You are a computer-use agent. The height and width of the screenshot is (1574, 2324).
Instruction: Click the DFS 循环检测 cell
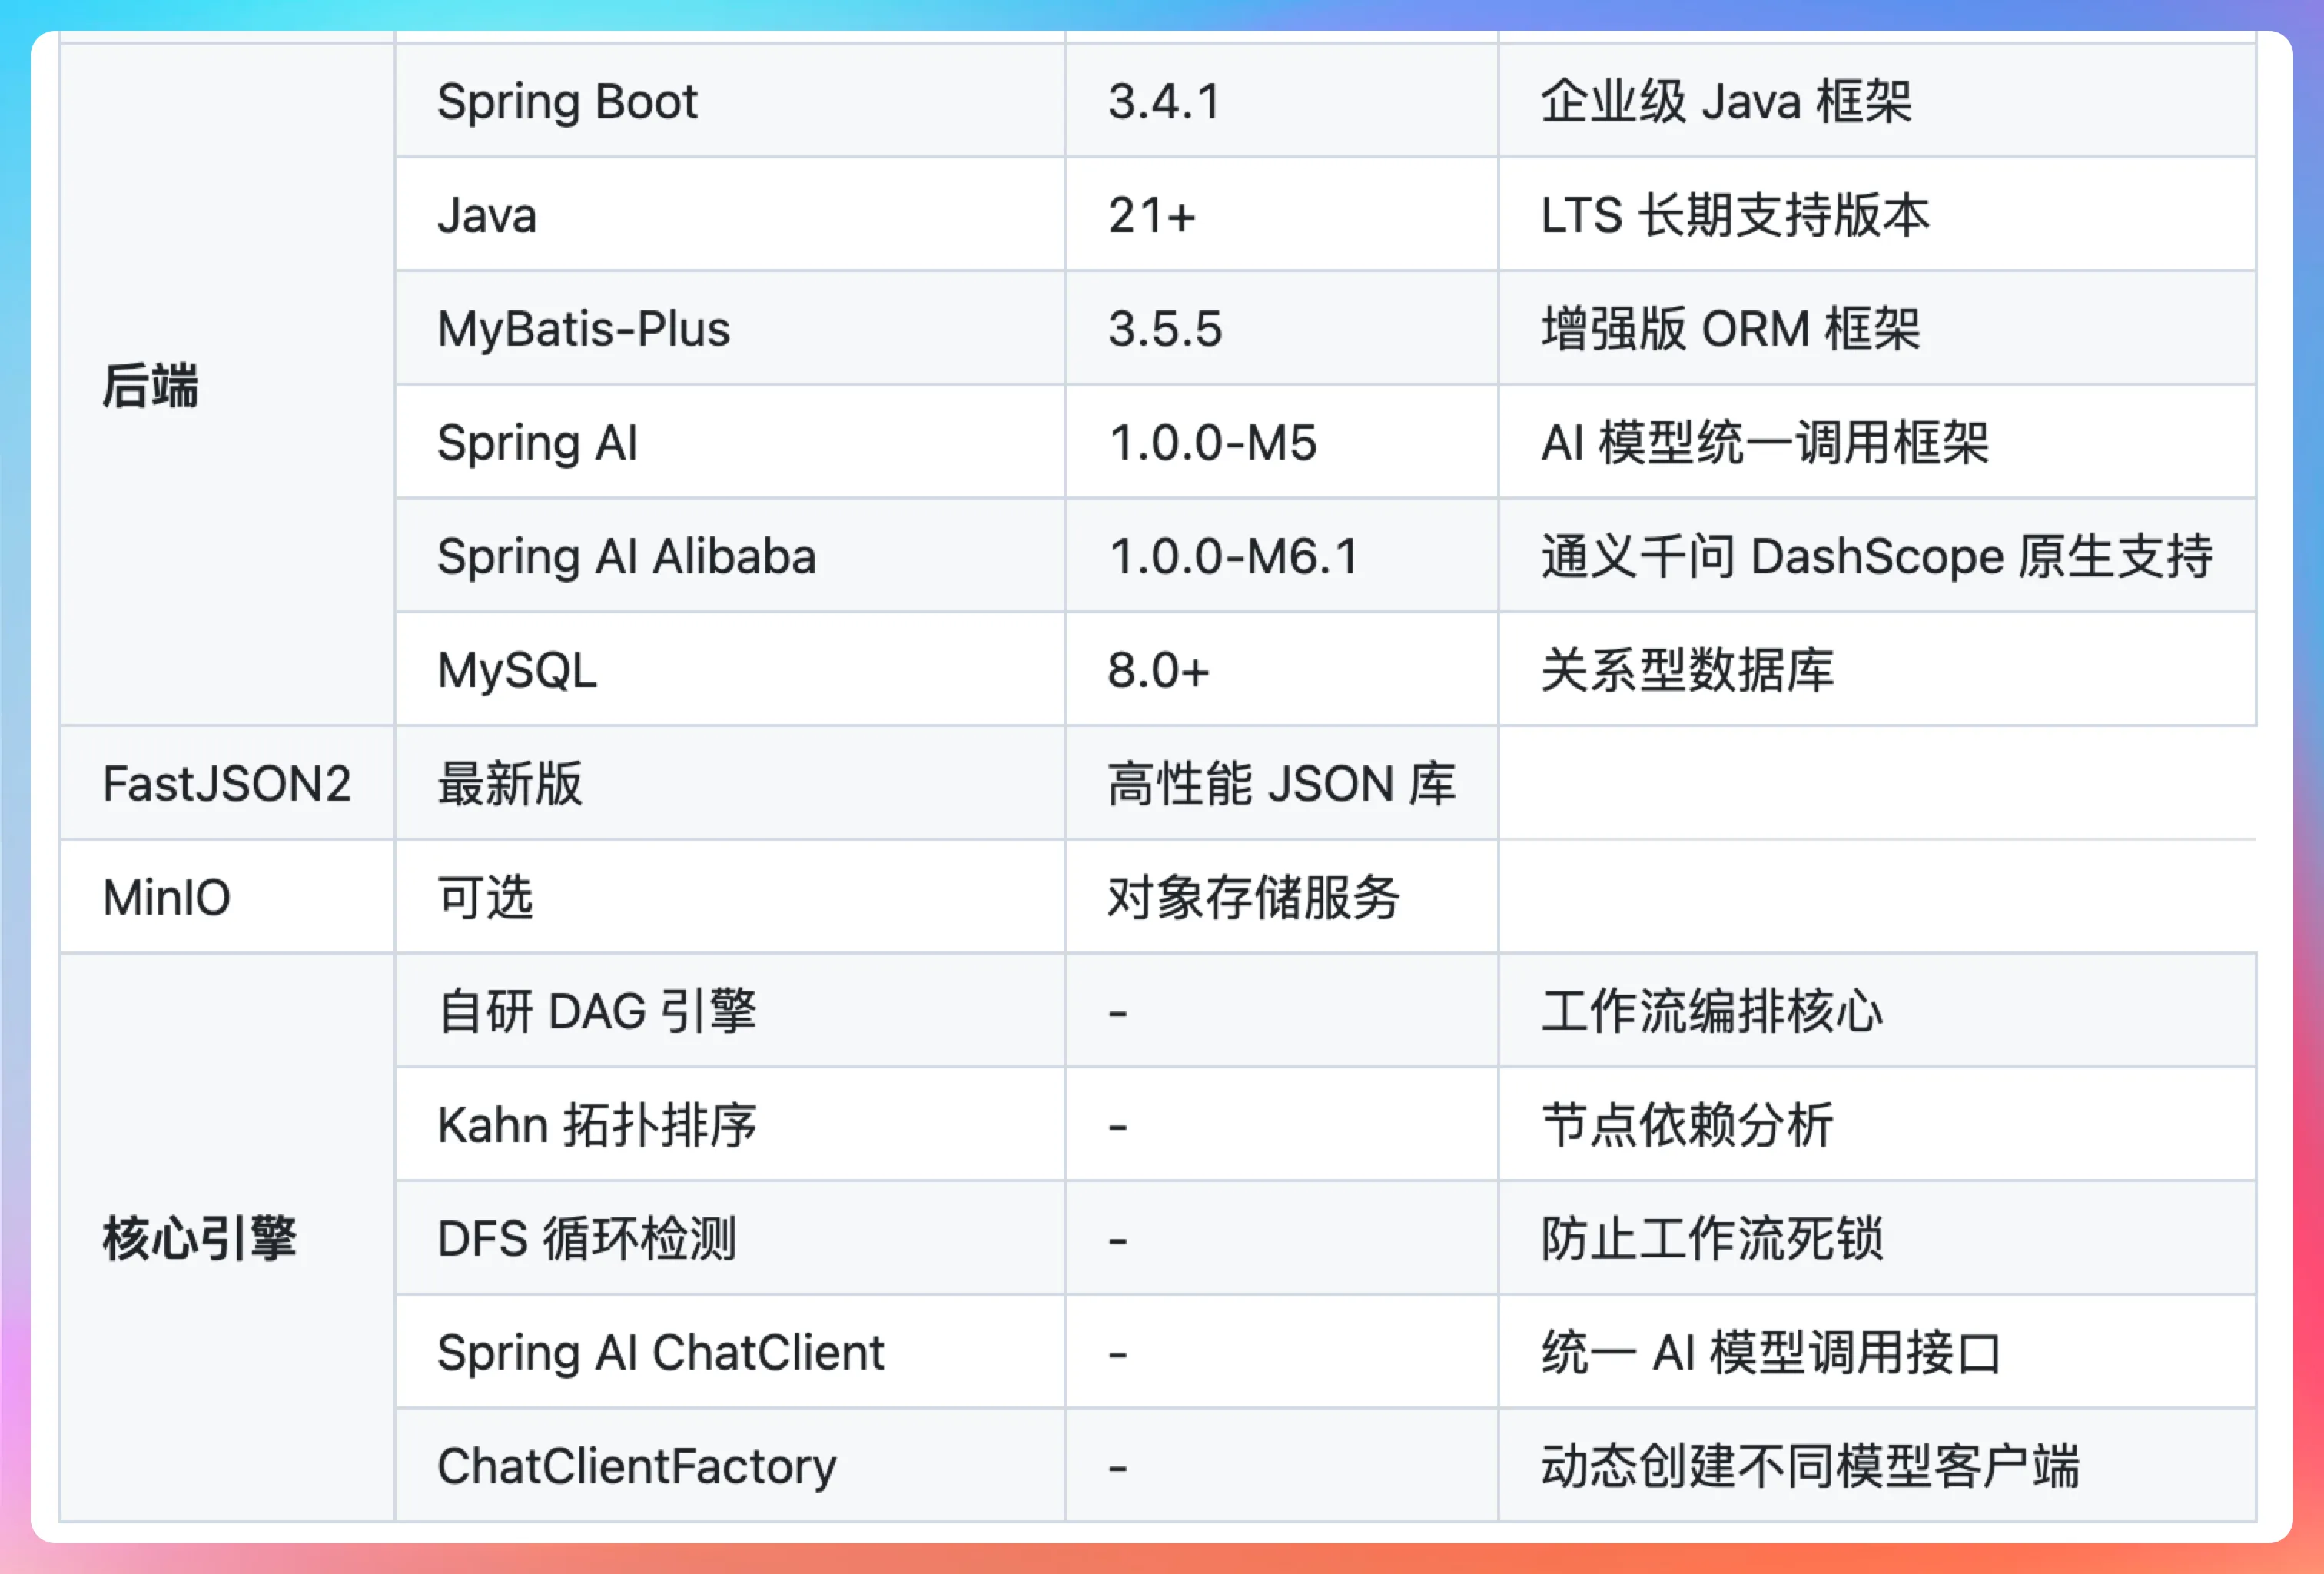[587, 1239]
